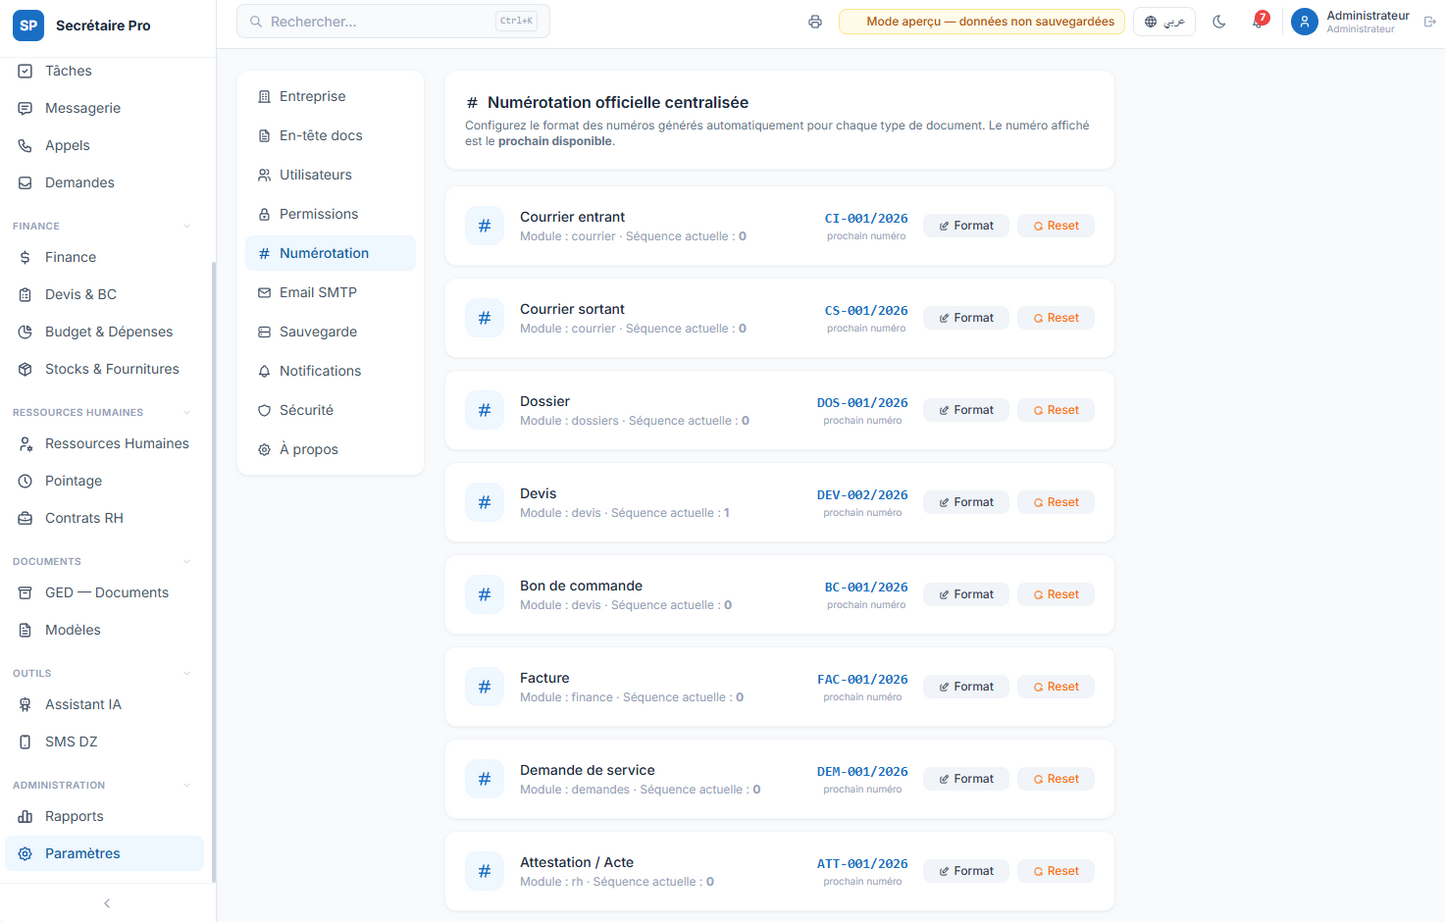Image resolution: width=1445 pixels, height=922 pixels.
Task: Edit Format for Facture
Action: pos(966,687)
